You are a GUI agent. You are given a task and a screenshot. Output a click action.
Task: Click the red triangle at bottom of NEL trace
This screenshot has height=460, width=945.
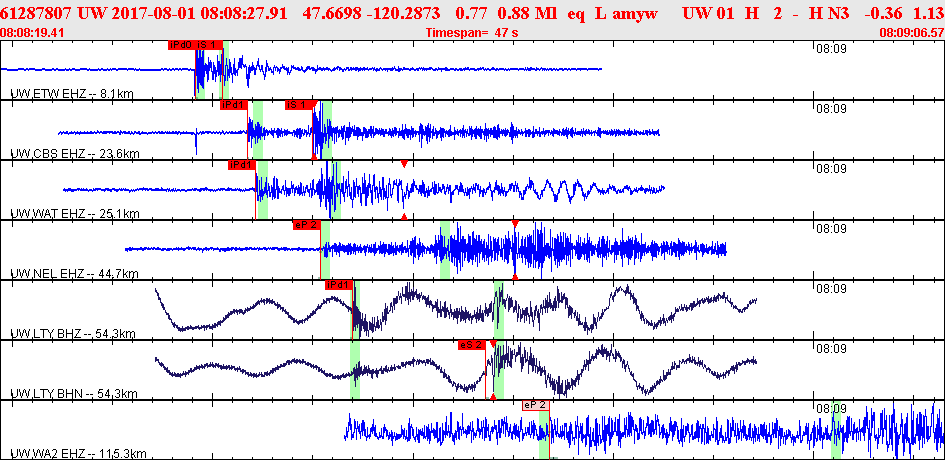coord(515,277)
